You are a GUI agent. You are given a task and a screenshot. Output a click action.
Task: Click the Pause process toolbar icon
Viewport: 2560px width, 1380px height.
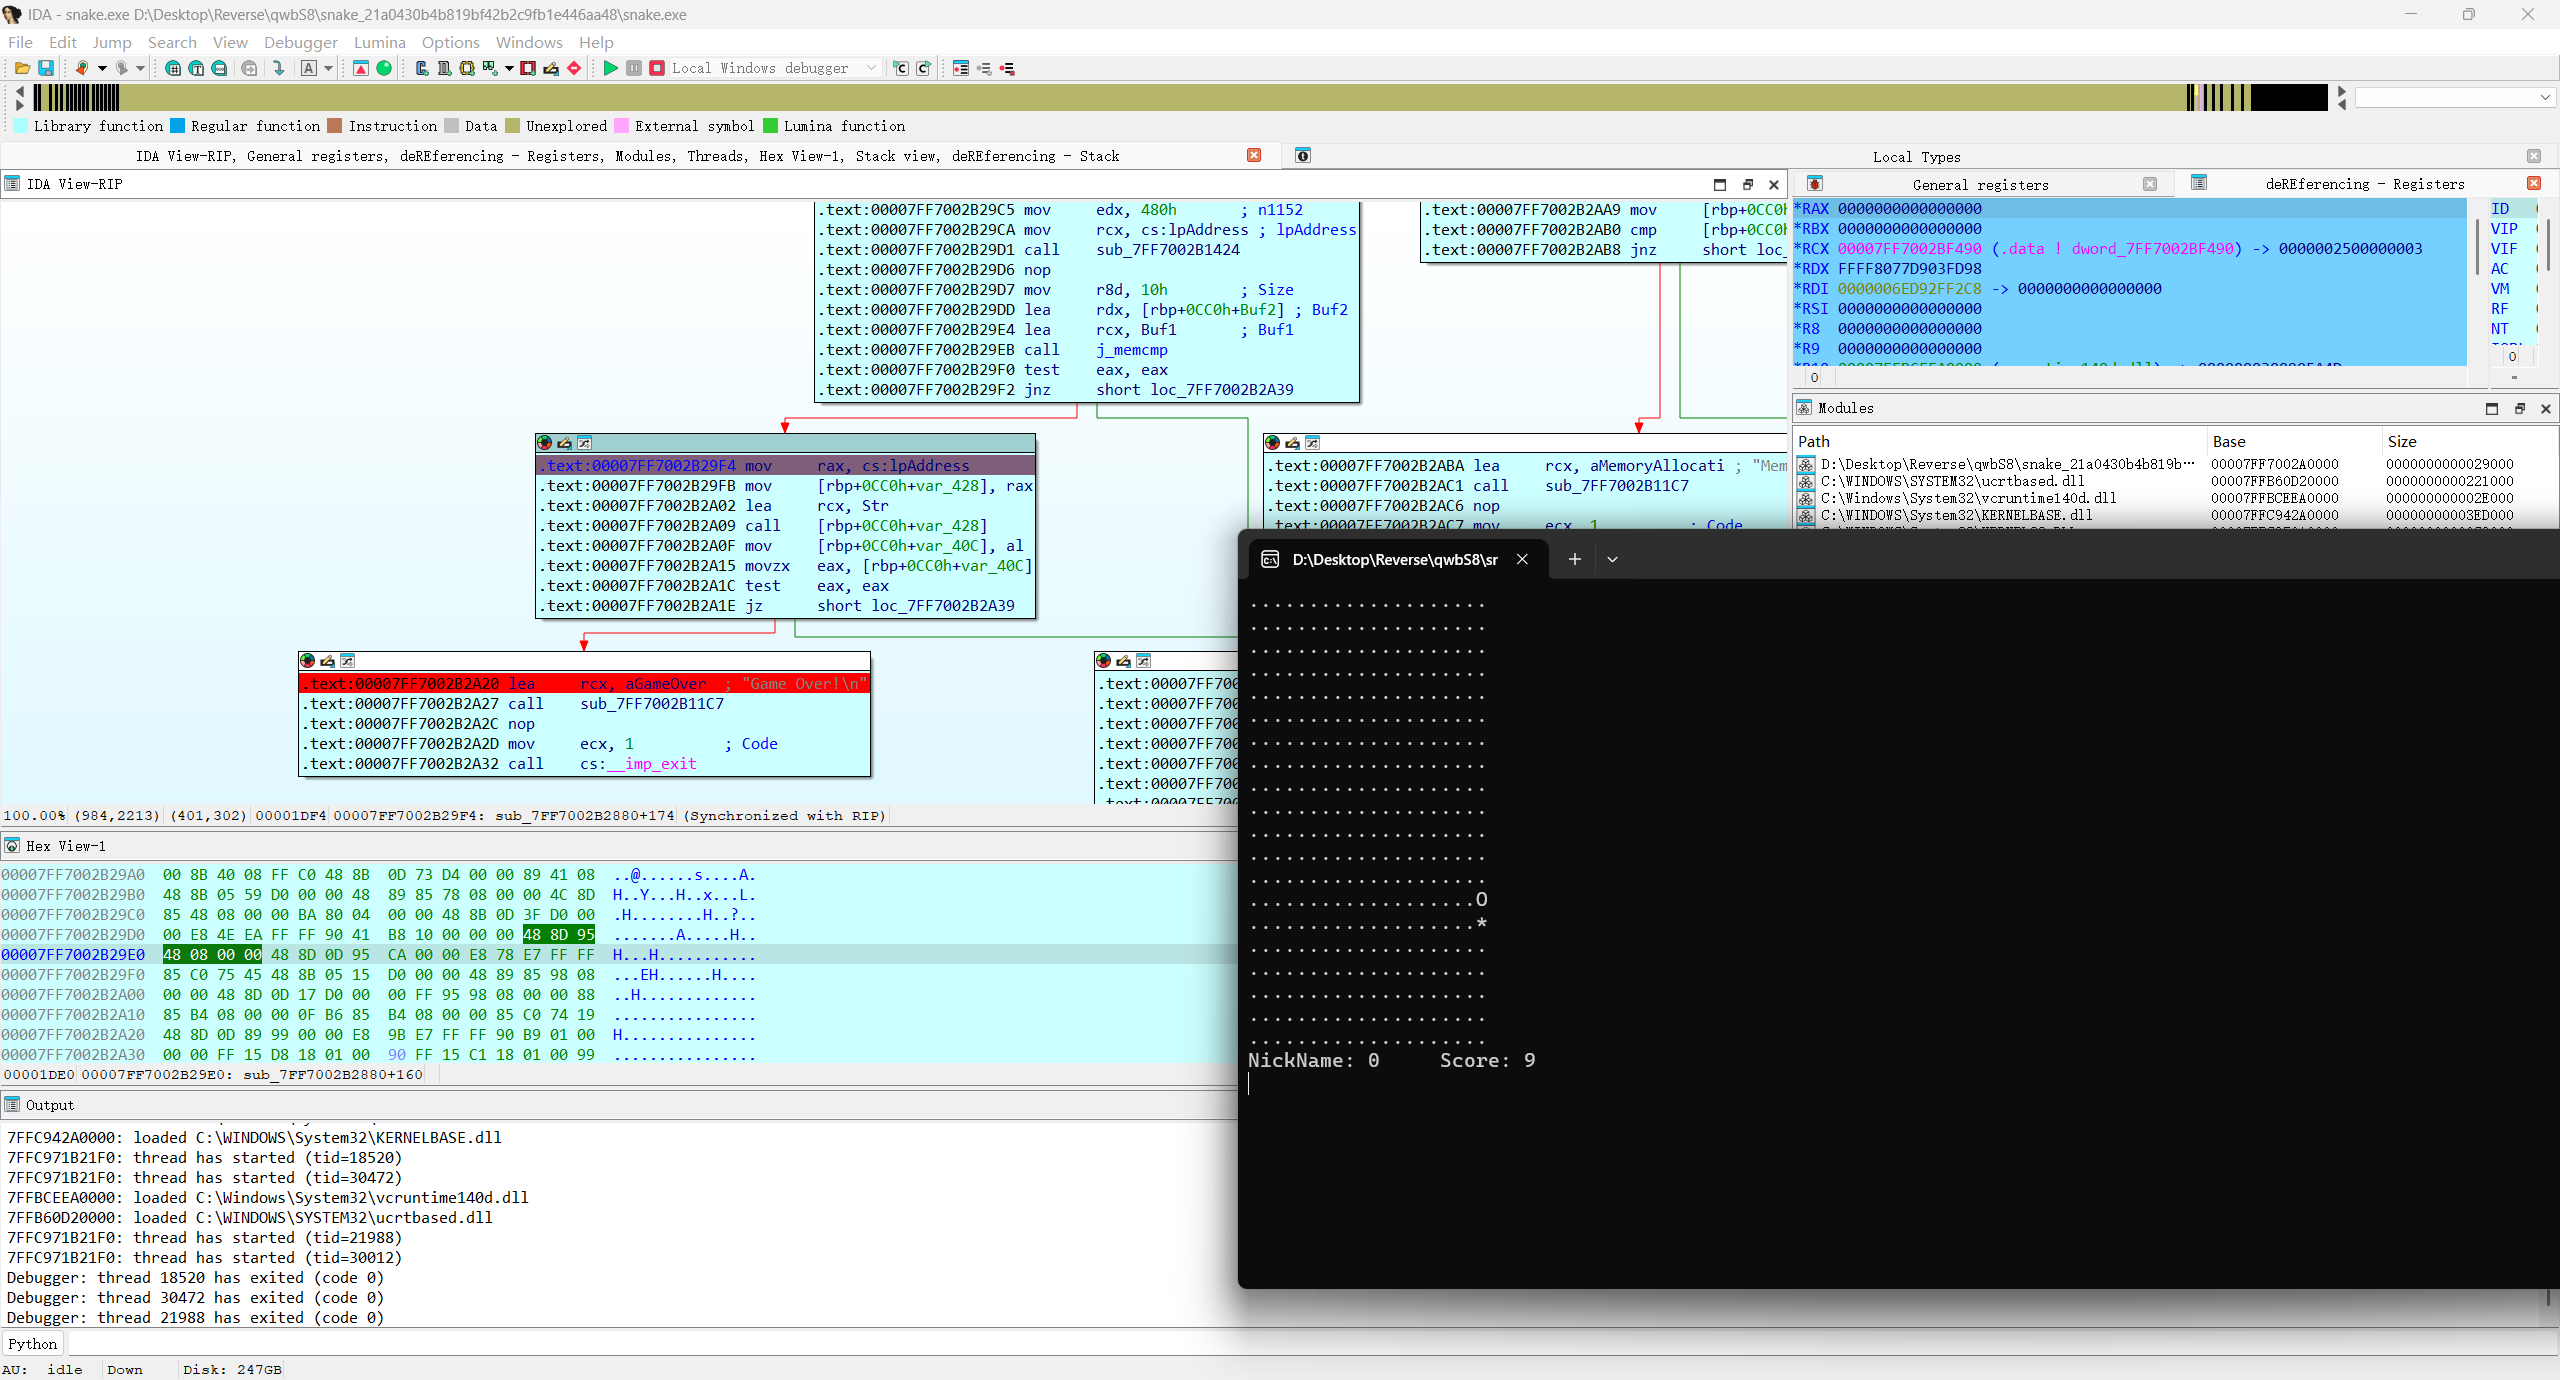tap(634, 68)
